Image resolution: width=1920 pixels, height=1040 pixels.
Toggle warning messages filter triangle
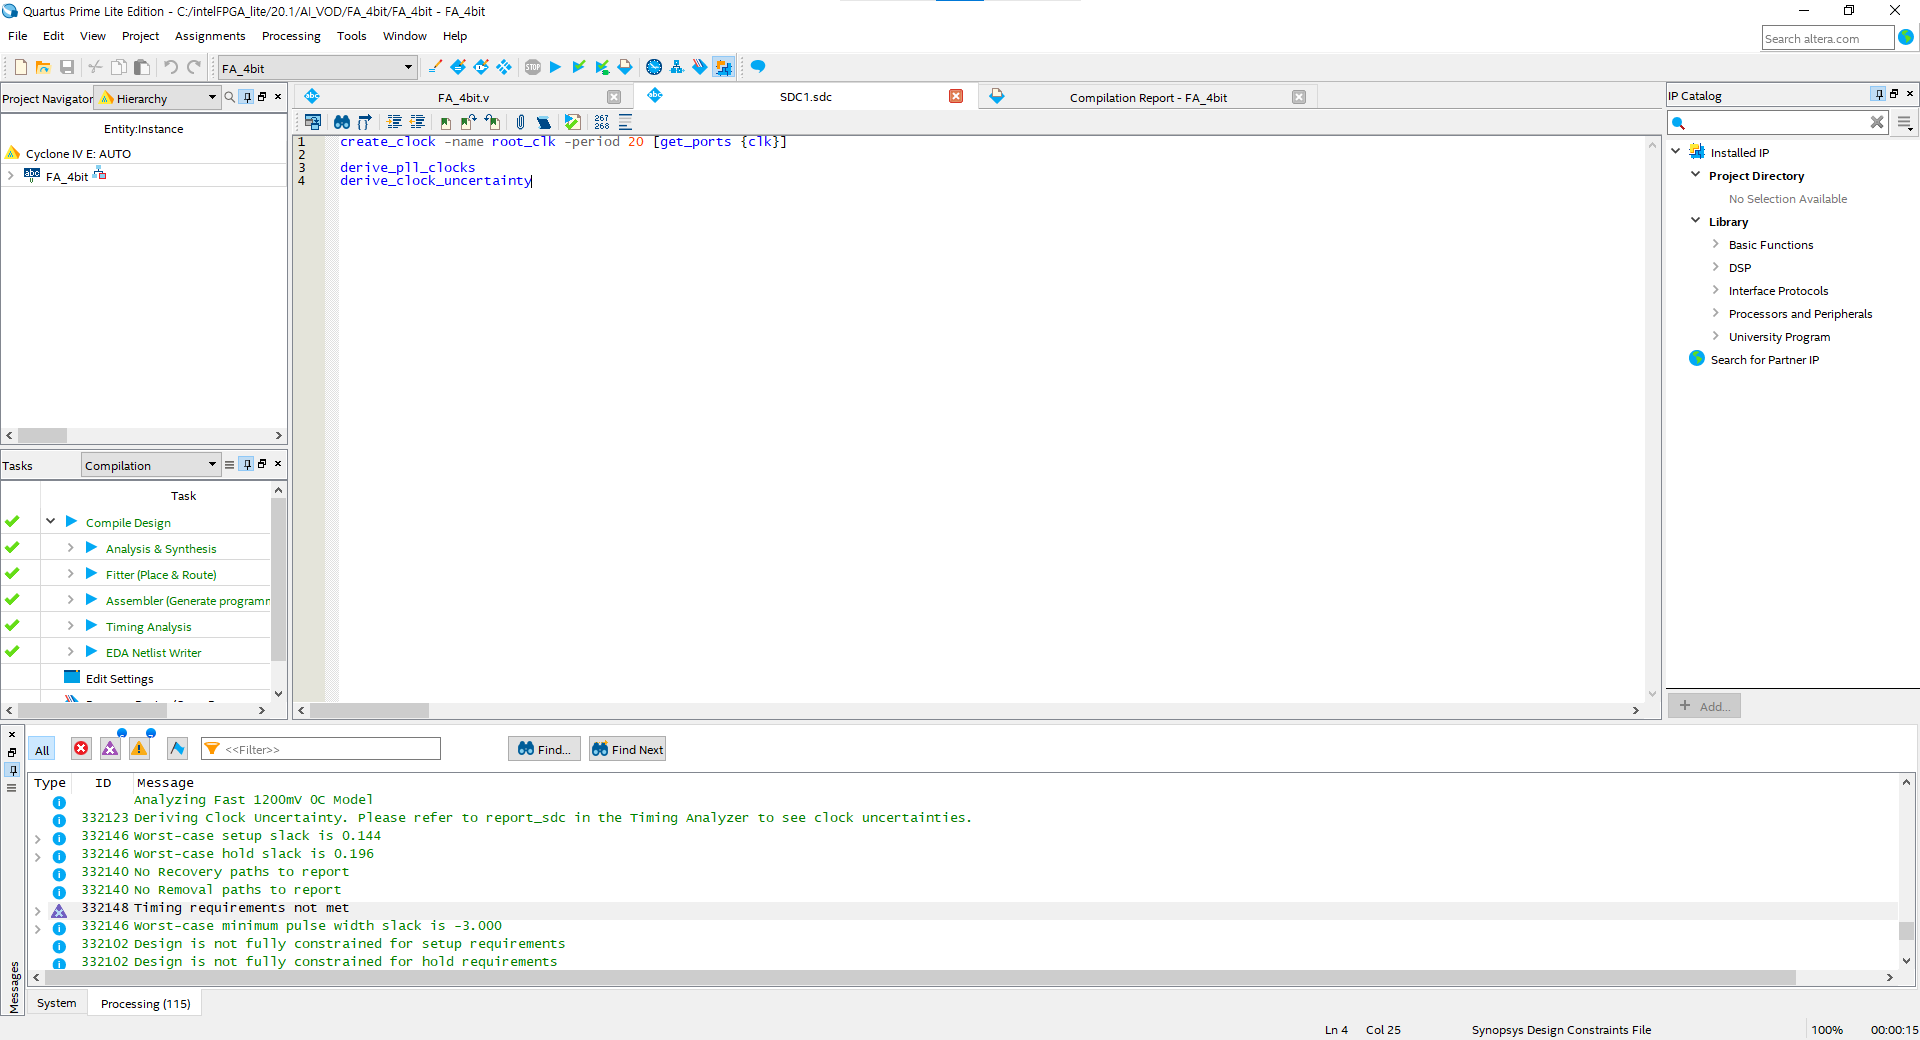click(x=139, y=748)
